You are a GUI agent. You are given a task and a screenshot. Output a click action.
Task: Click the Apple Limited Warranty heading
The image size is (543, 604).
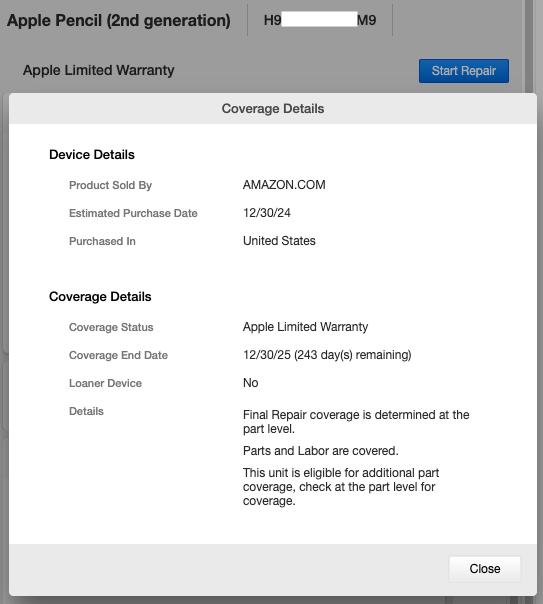coord(99,70)
